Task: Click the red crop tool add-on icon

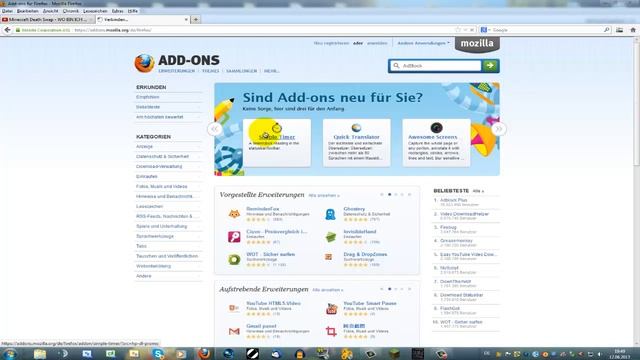Action: click(331, 331)
